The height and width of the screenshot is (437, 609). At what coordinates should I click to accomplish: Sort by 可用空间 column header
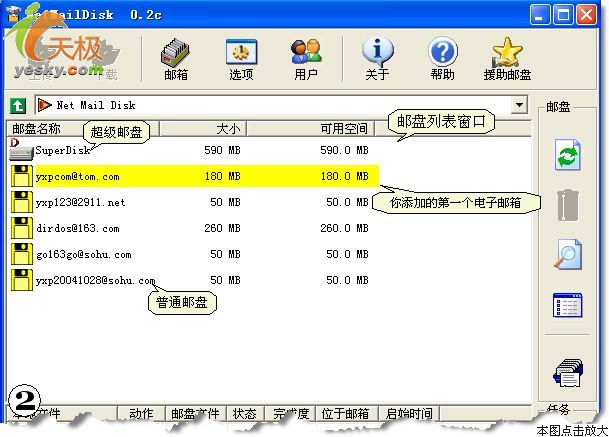coord(310,129)
